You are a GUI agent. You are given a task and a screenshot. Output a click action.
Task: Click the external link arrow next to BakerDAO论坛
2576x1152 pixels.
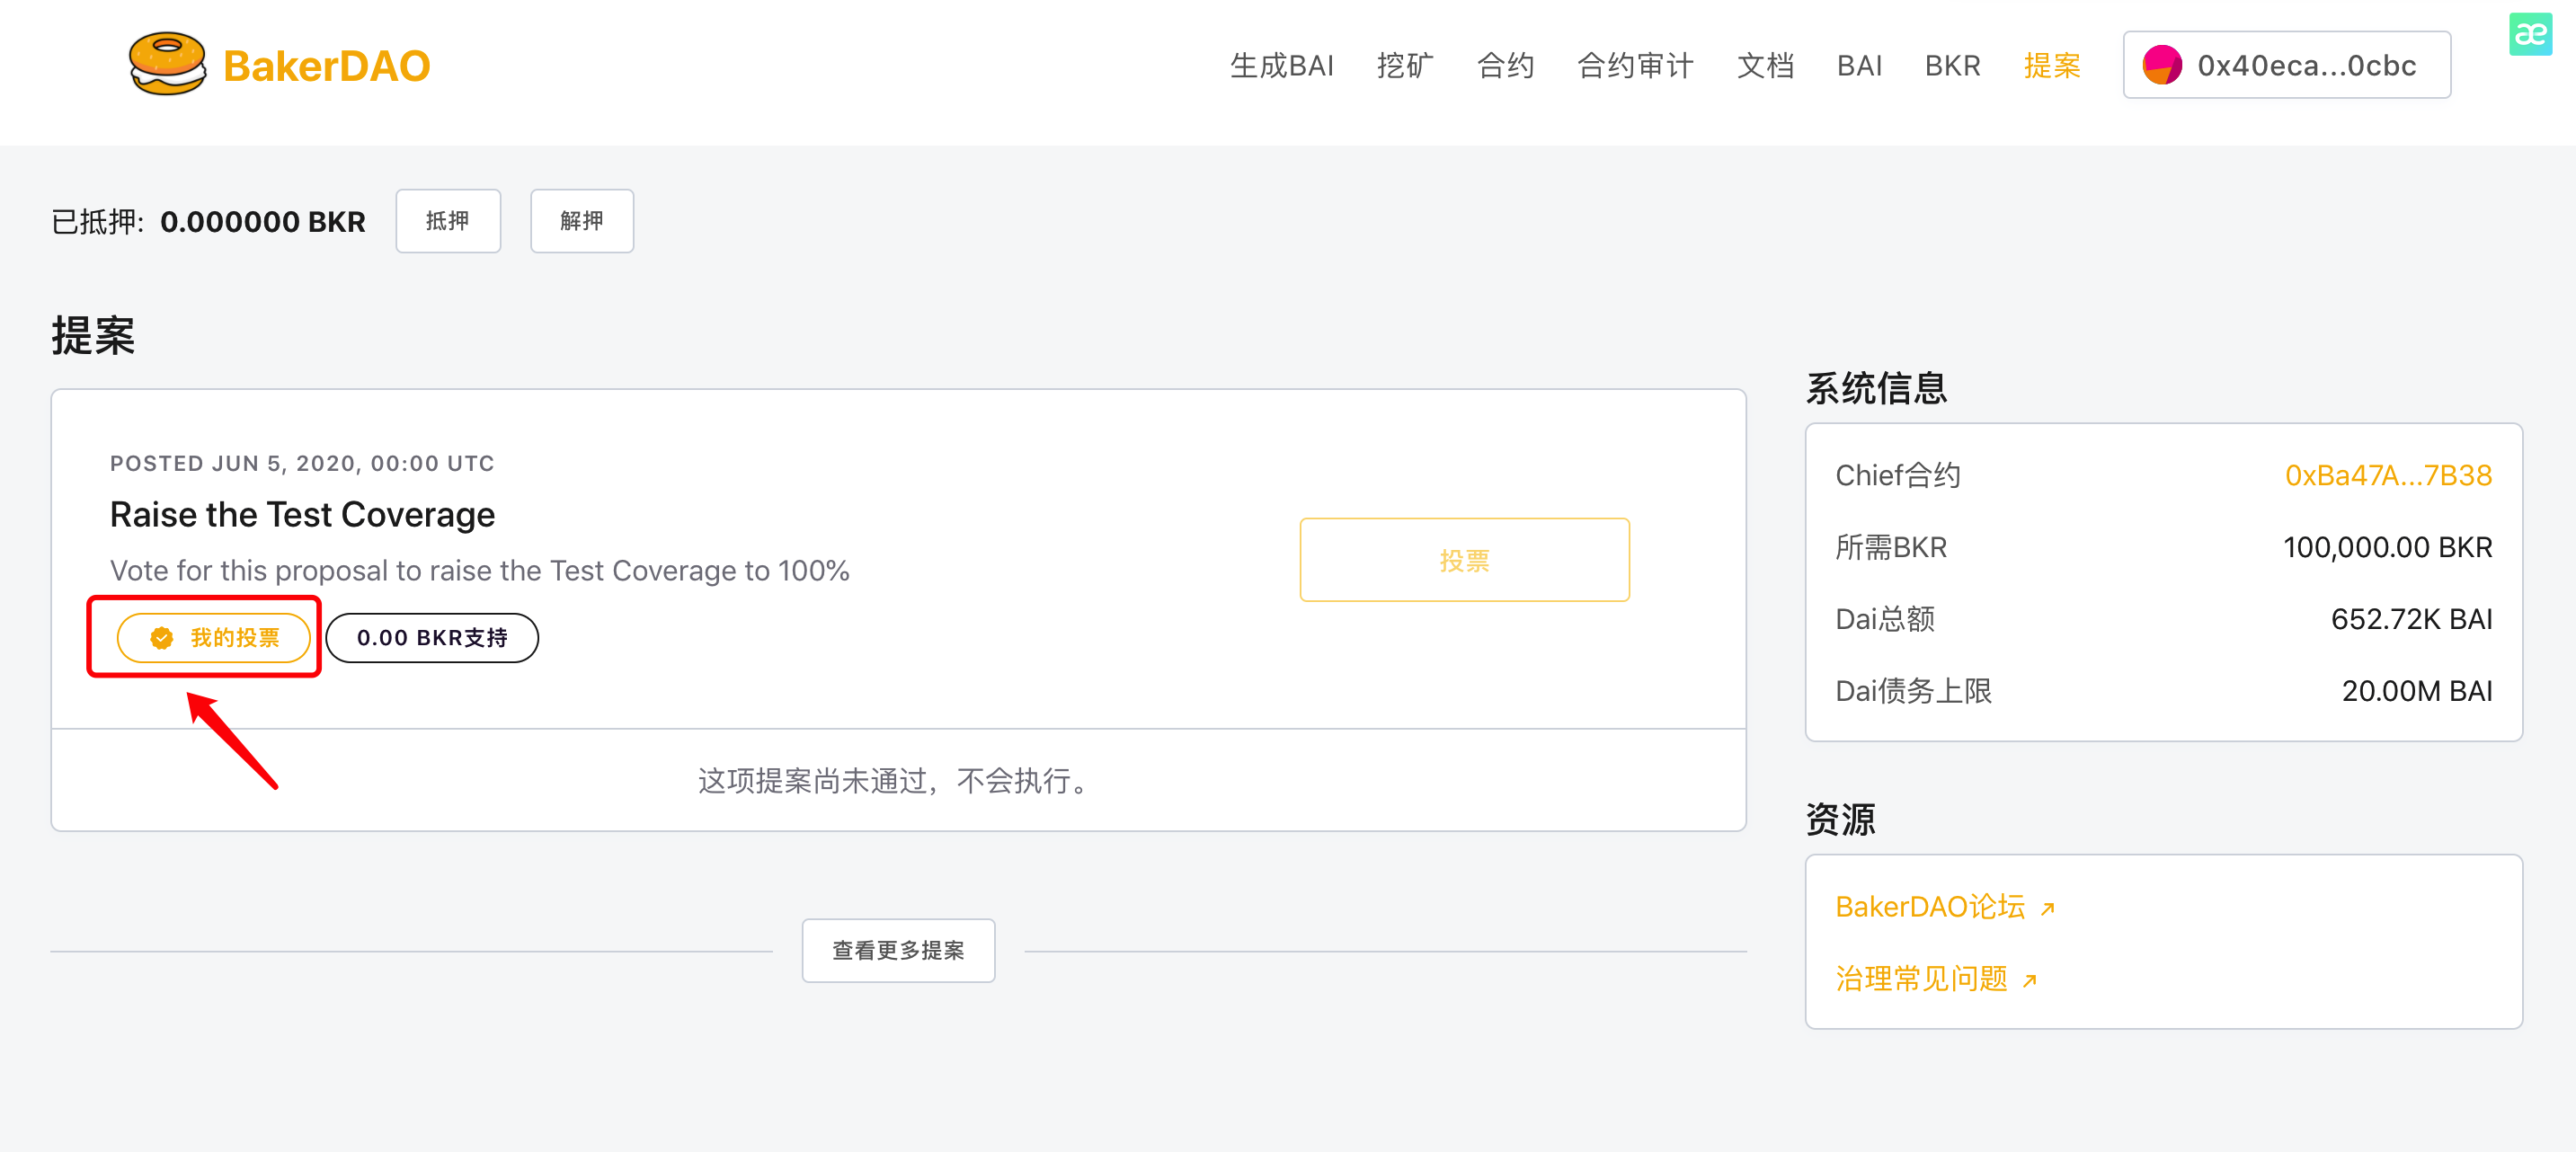point(2047,909)
